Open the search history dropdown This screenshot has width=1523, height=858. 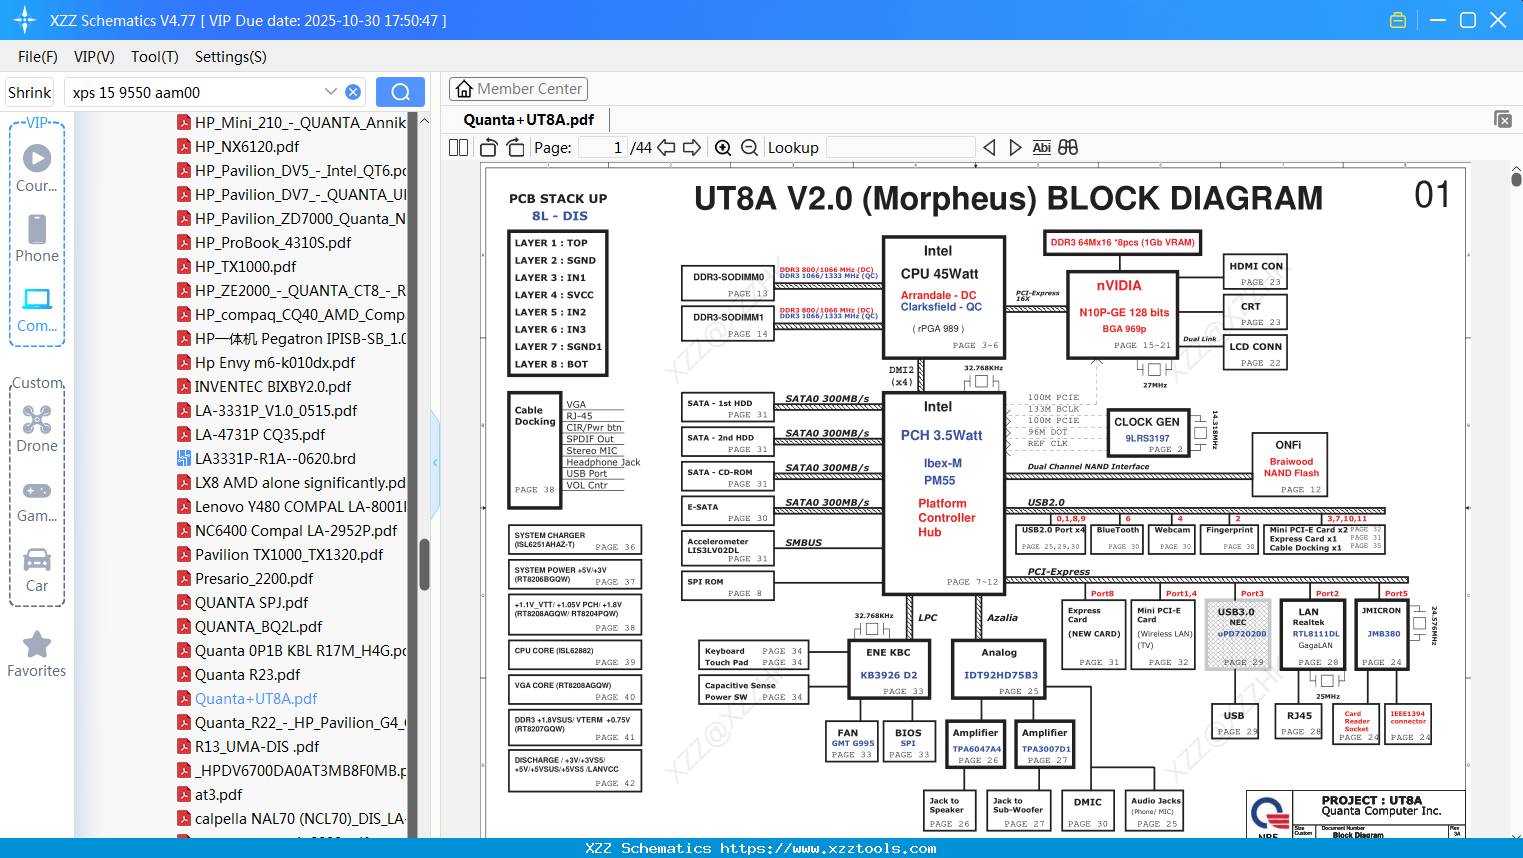[x=331, y=92]
